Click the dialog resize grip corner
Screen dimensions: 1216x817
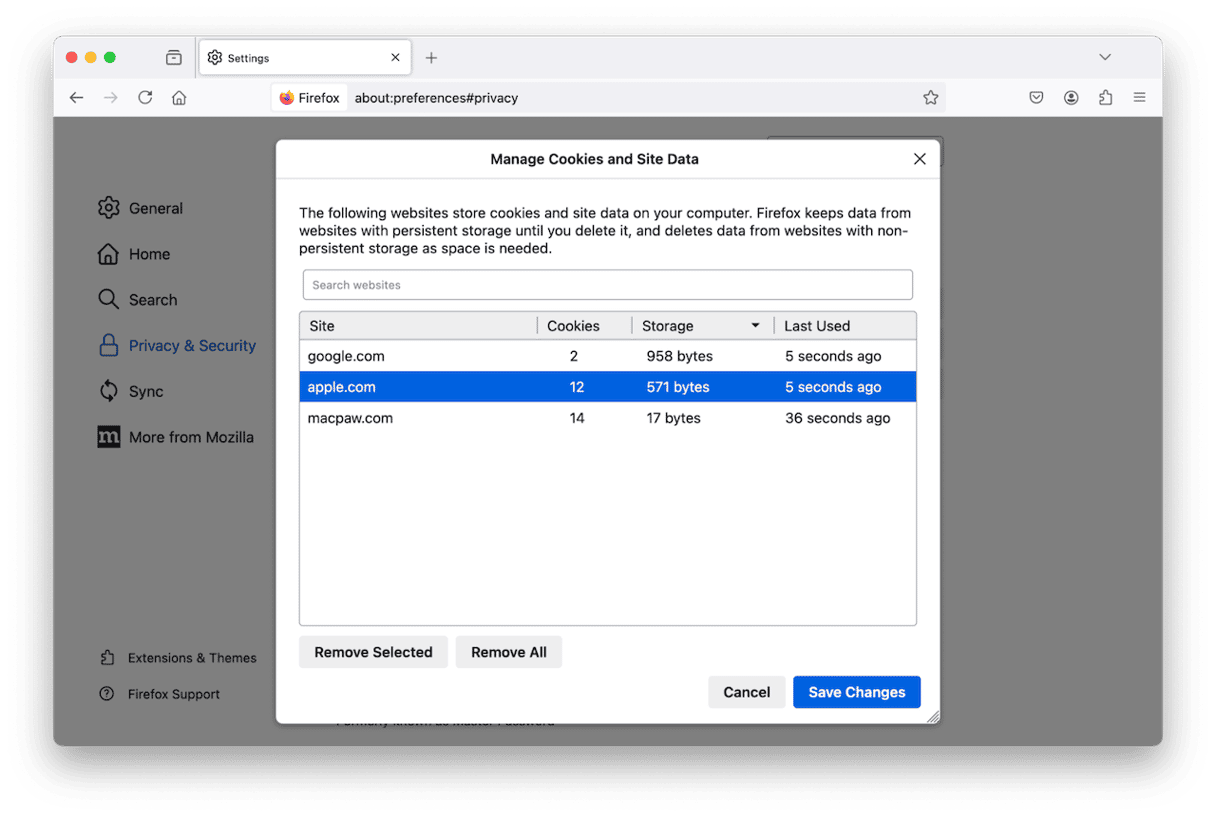coord(933,716)
